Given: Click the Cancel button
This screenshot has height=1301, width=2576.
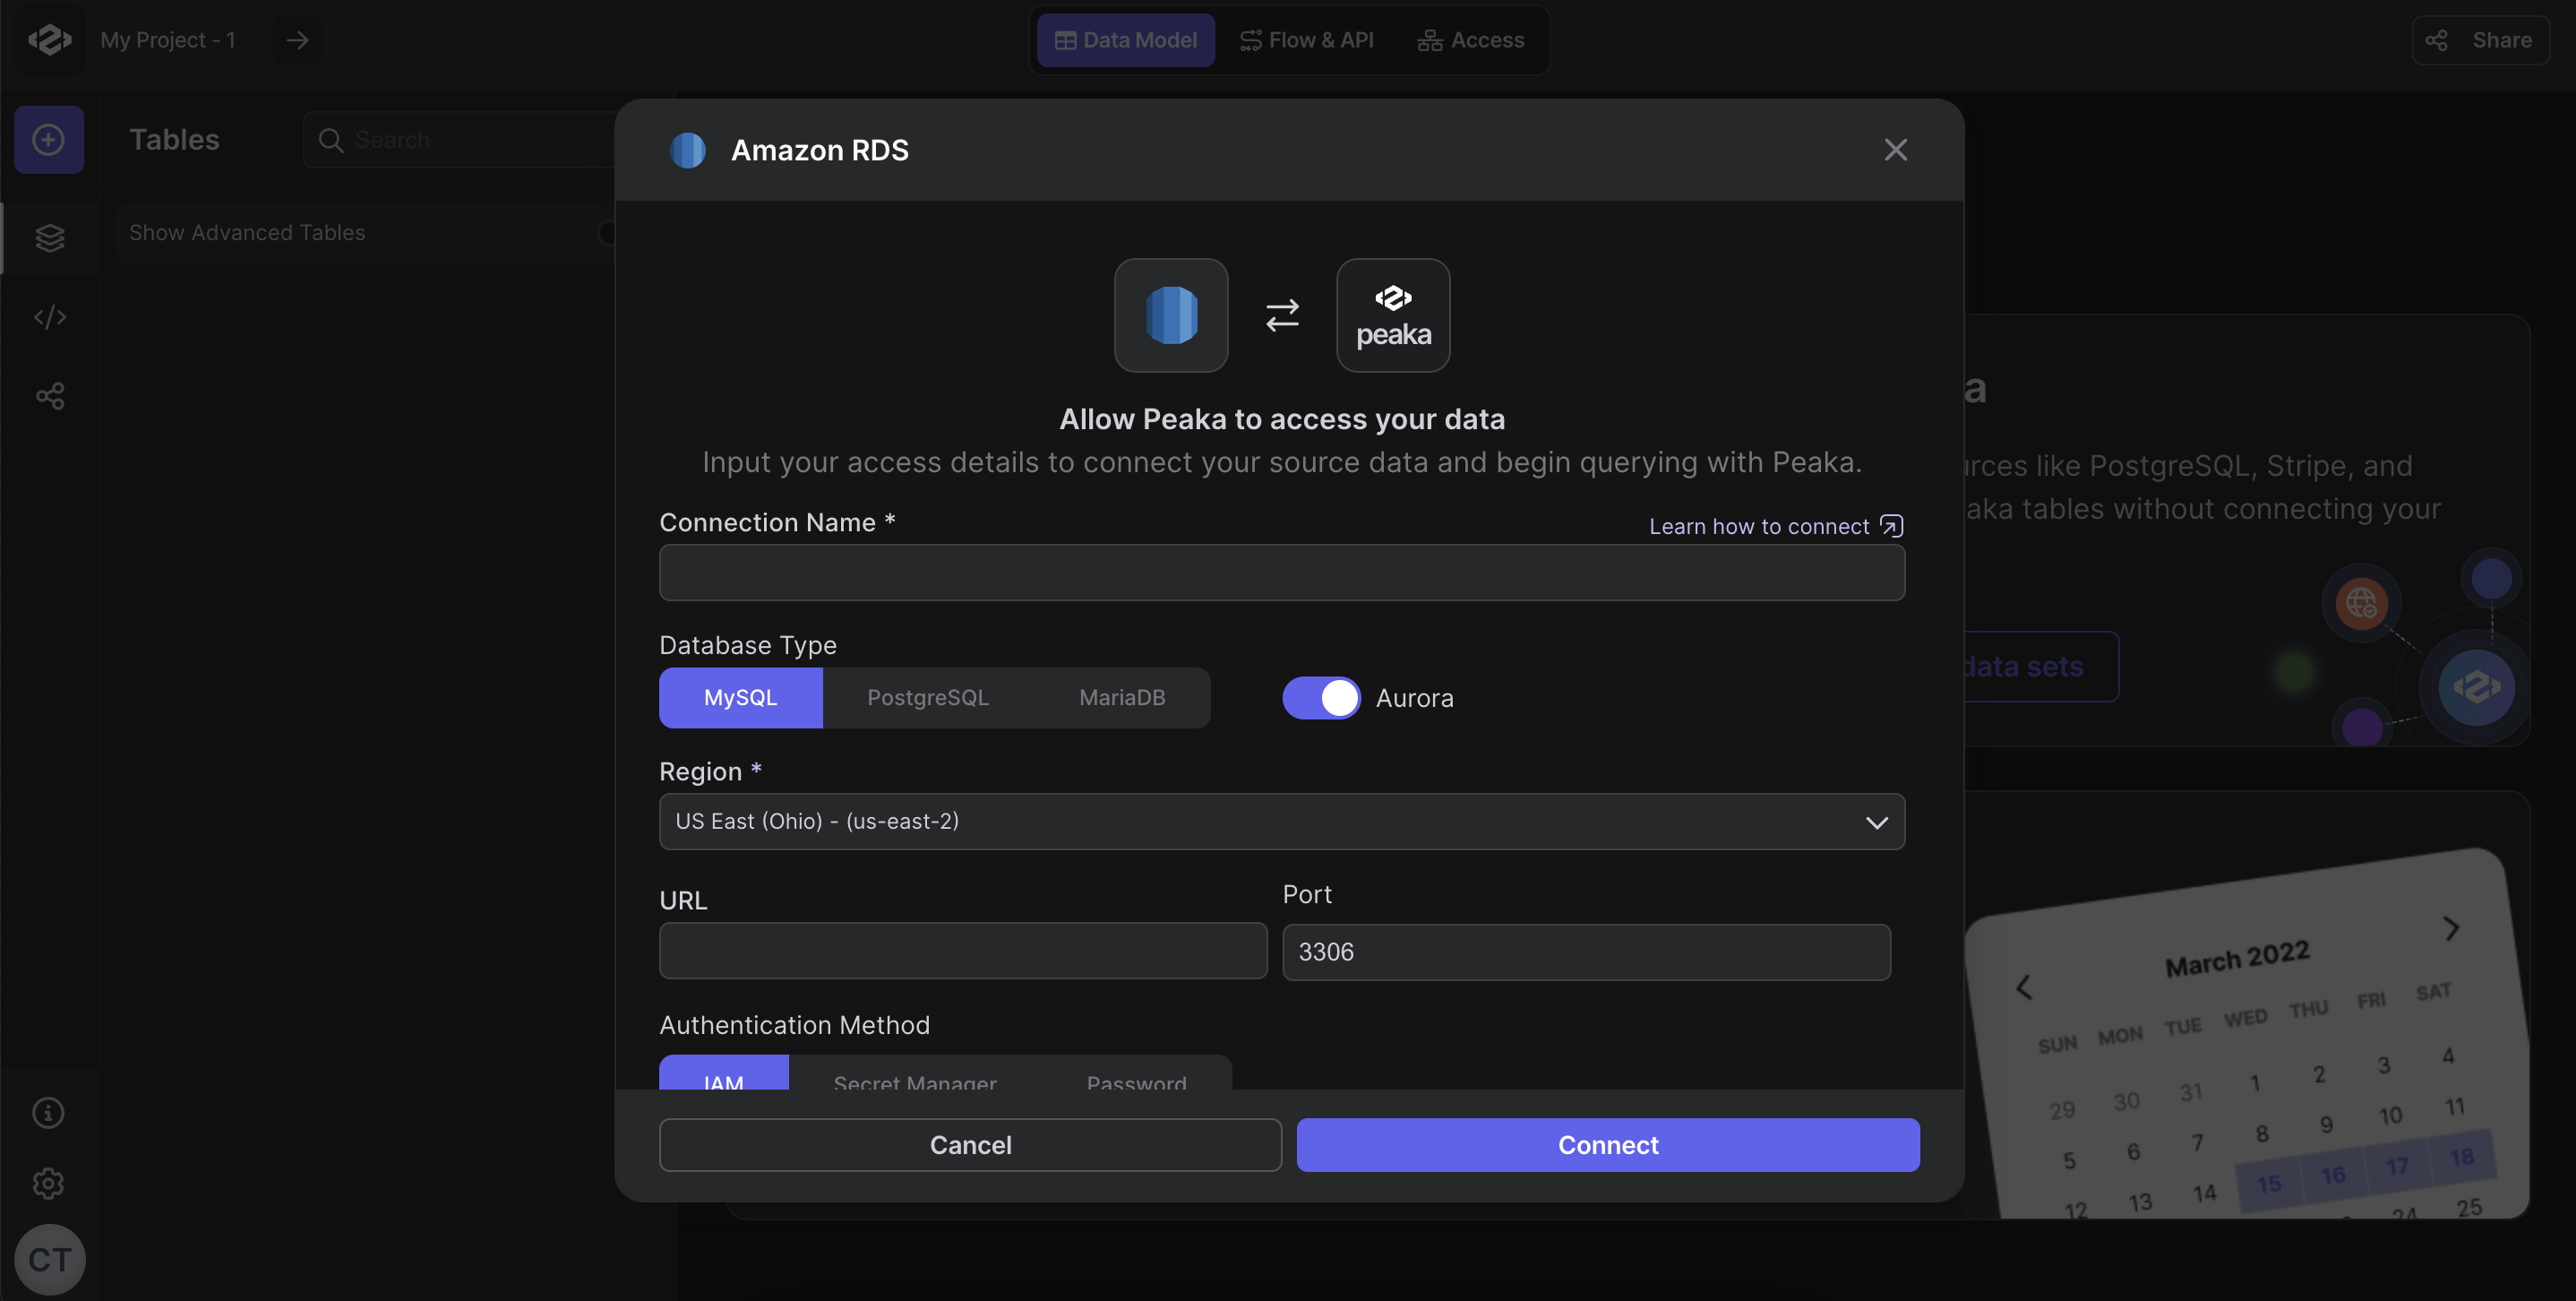Looking at the screenshot, I should [970, 1145].
